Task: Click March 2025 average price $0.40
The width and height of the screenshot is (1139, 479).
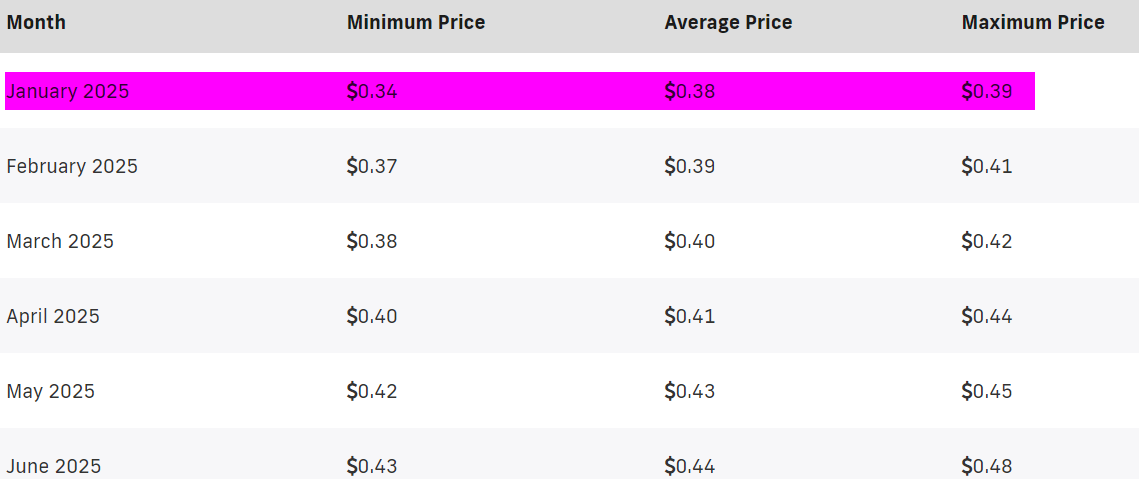Action: 690,241
